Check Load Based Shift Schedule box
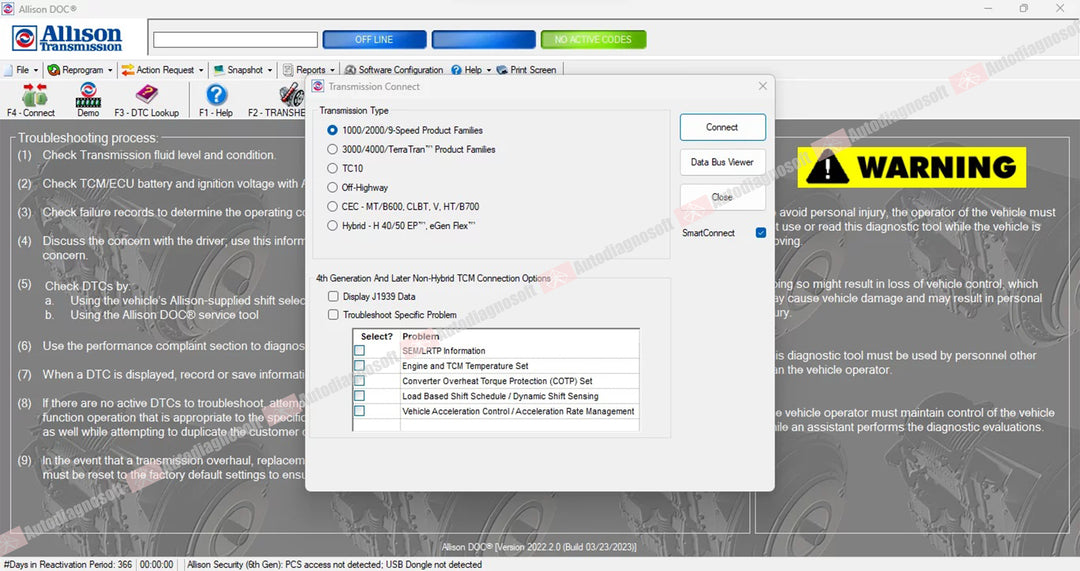The height and width of the screenshot is (571, 1080). pyautogui.click(x=360, y=396)
